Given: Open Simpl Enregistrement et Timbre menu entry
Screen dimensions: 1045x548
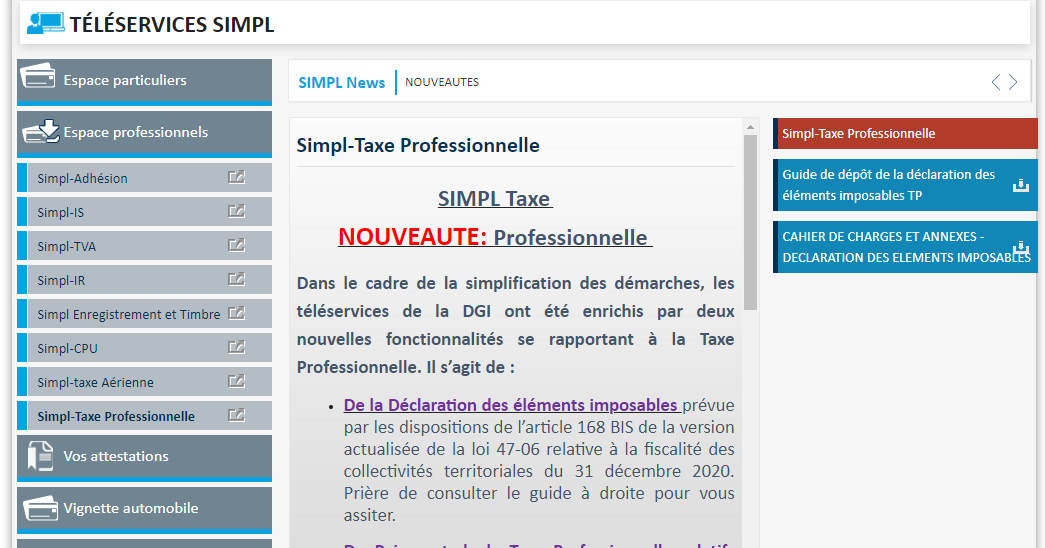Looking at the screenshot, I should pyautogui.click(x=128, y=314).
